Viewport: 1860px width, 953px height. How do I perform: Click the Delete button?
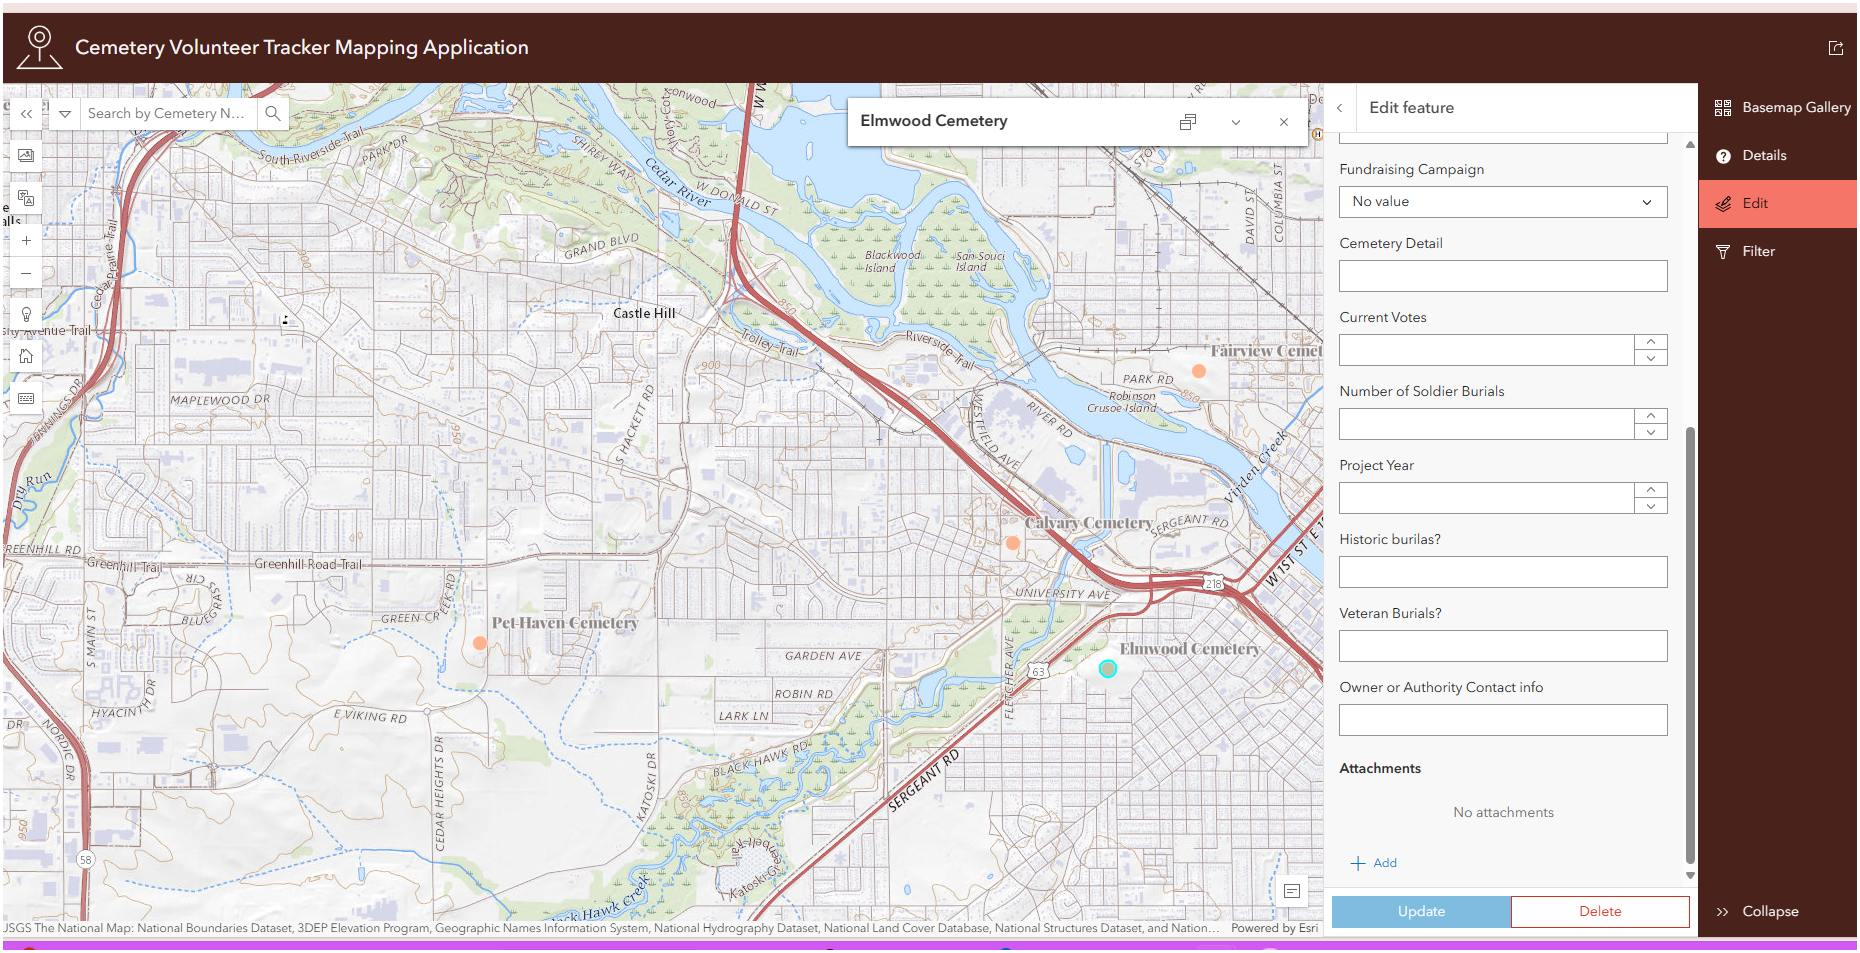(x=1600, y=911)
